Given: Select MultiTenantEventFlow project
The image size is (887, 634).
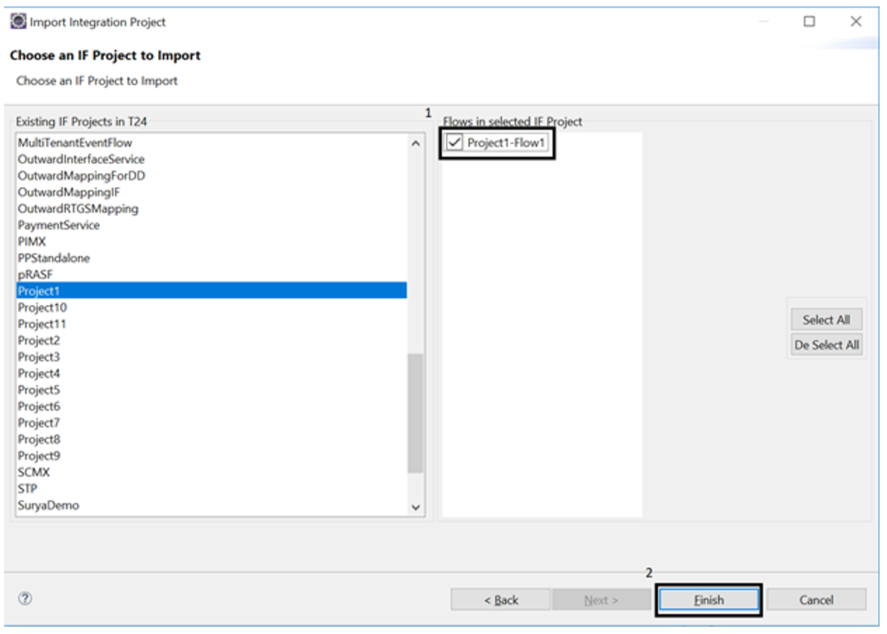Looking at the screenshot, I should click(x=75, y=143).
